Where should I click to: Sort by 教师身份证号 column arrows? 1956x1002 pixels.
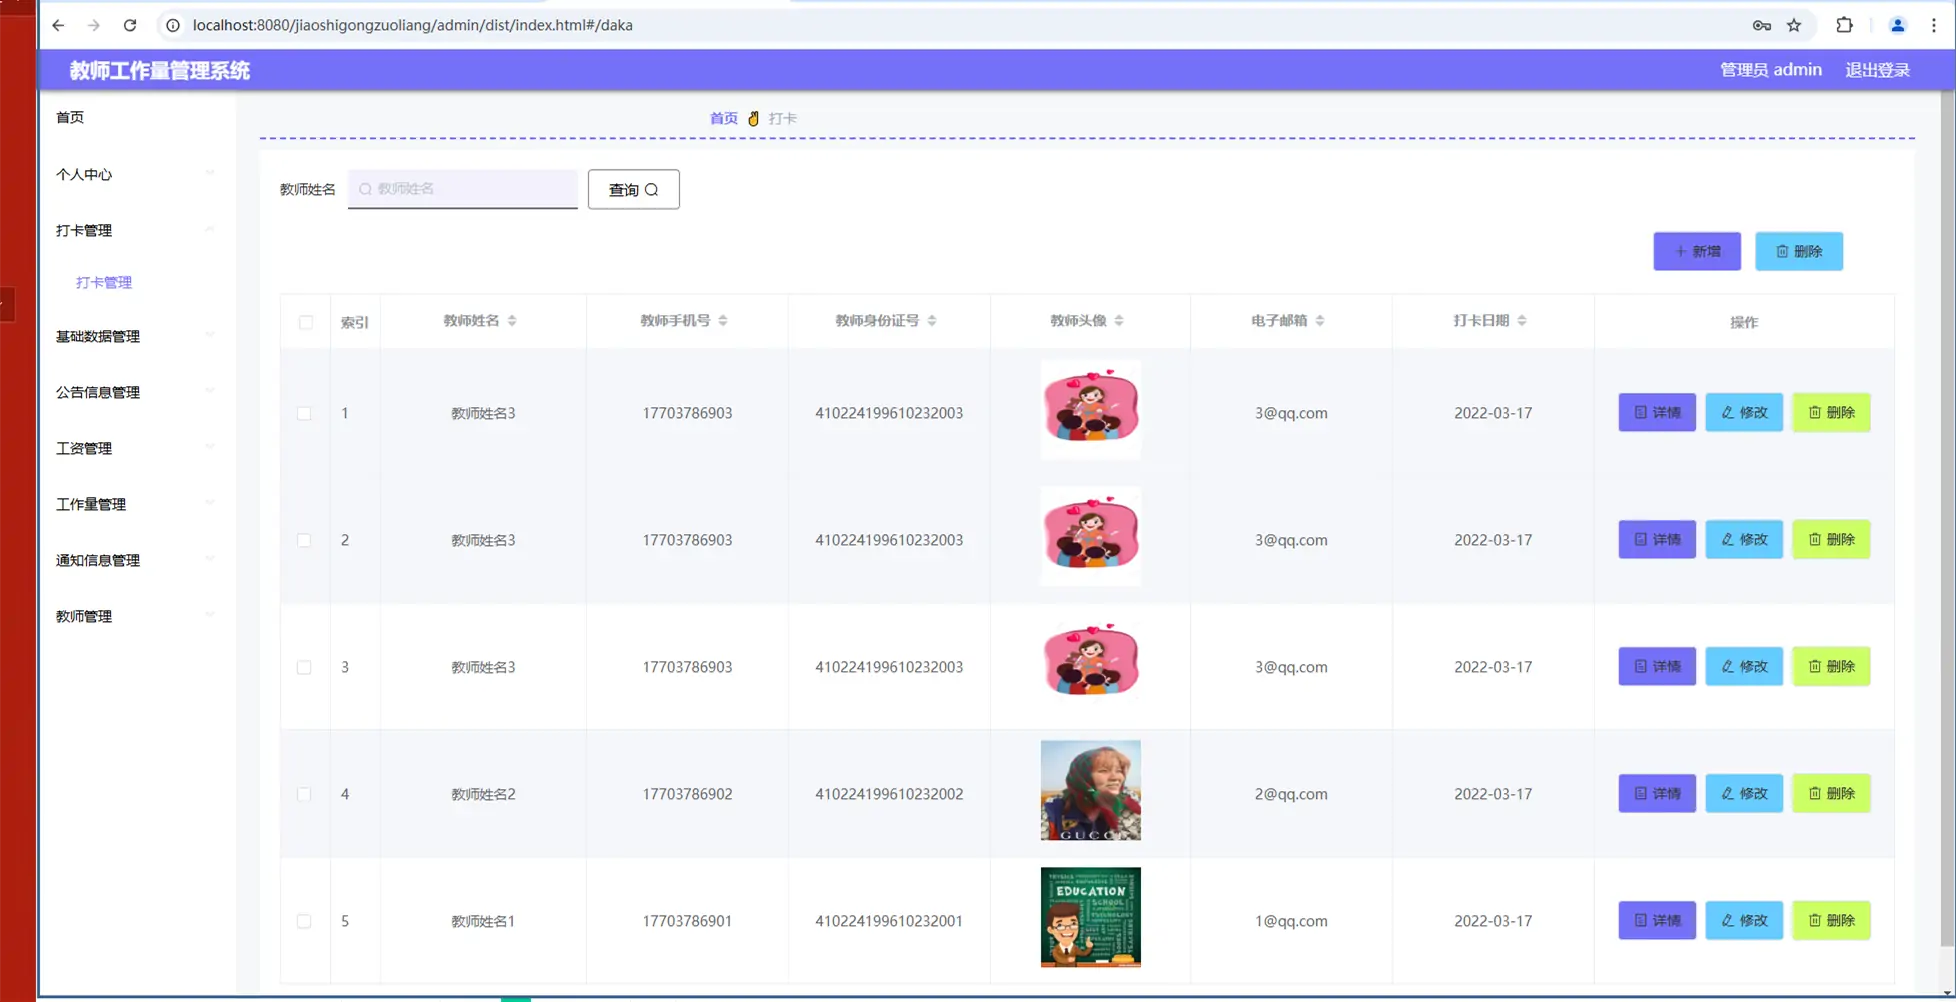[x=932, y=321]
